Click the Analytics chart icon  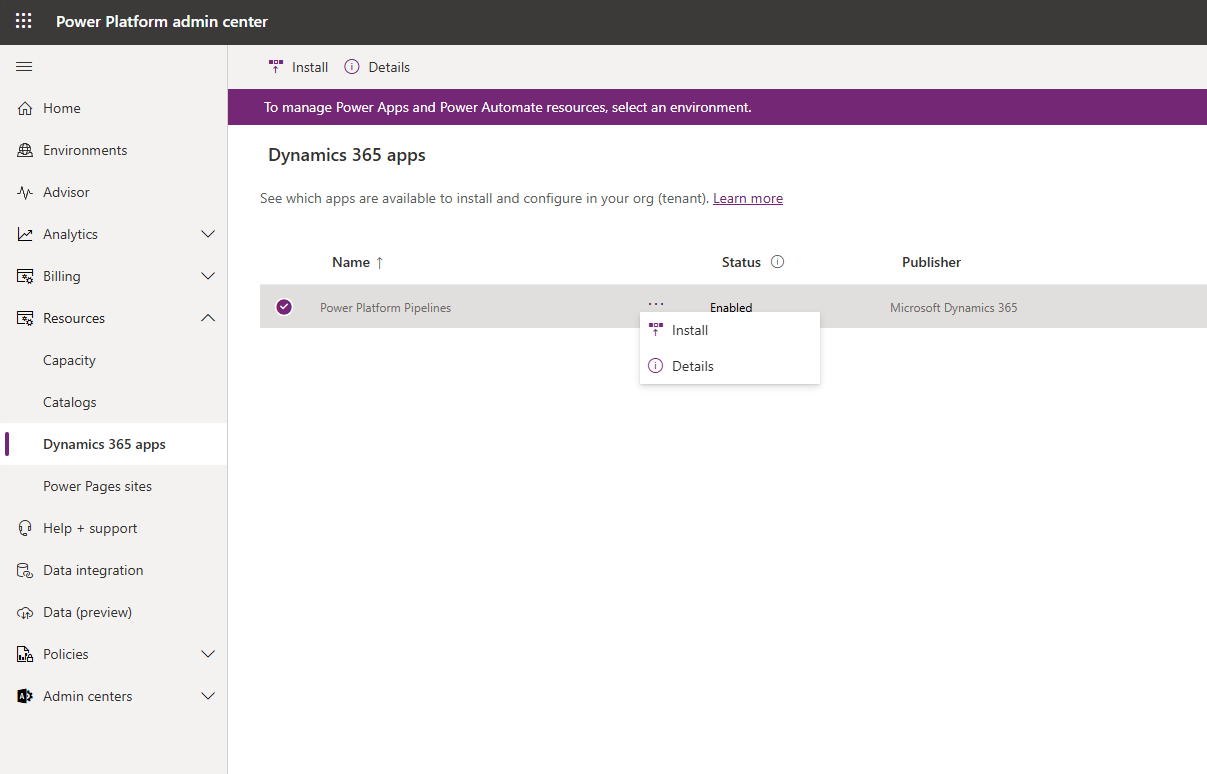(x=25, y=234)
